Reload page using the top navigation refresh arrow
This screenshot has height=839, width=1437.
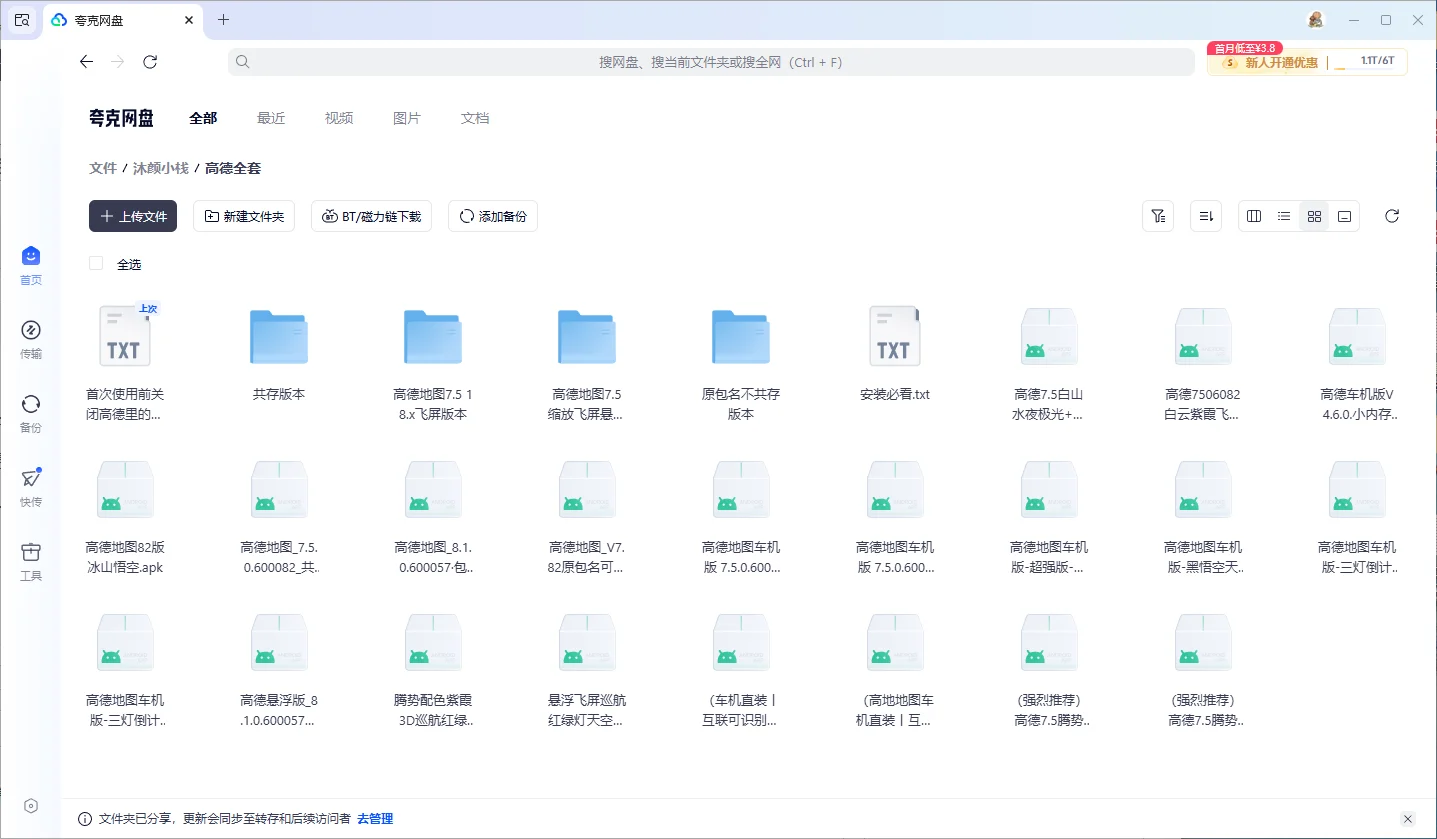(150, 62)
